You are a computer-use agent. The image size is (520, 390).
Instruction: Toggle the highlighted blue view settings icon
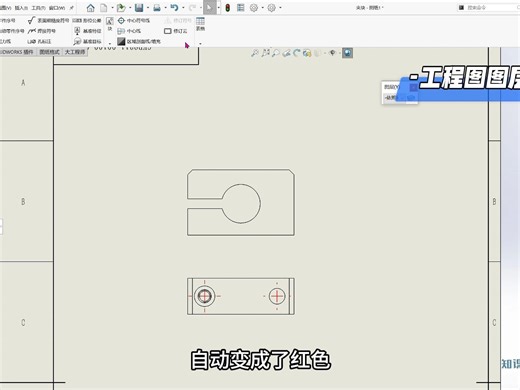click(347, 53)
